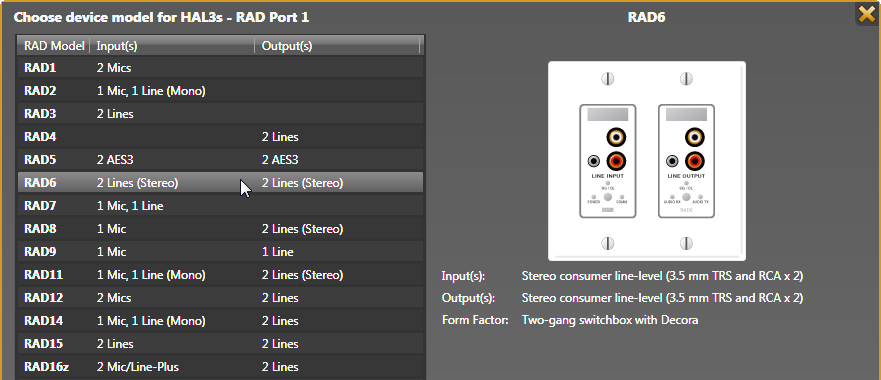Pick the RAD4 device model

pyautogui.click(x=220, y=137)
